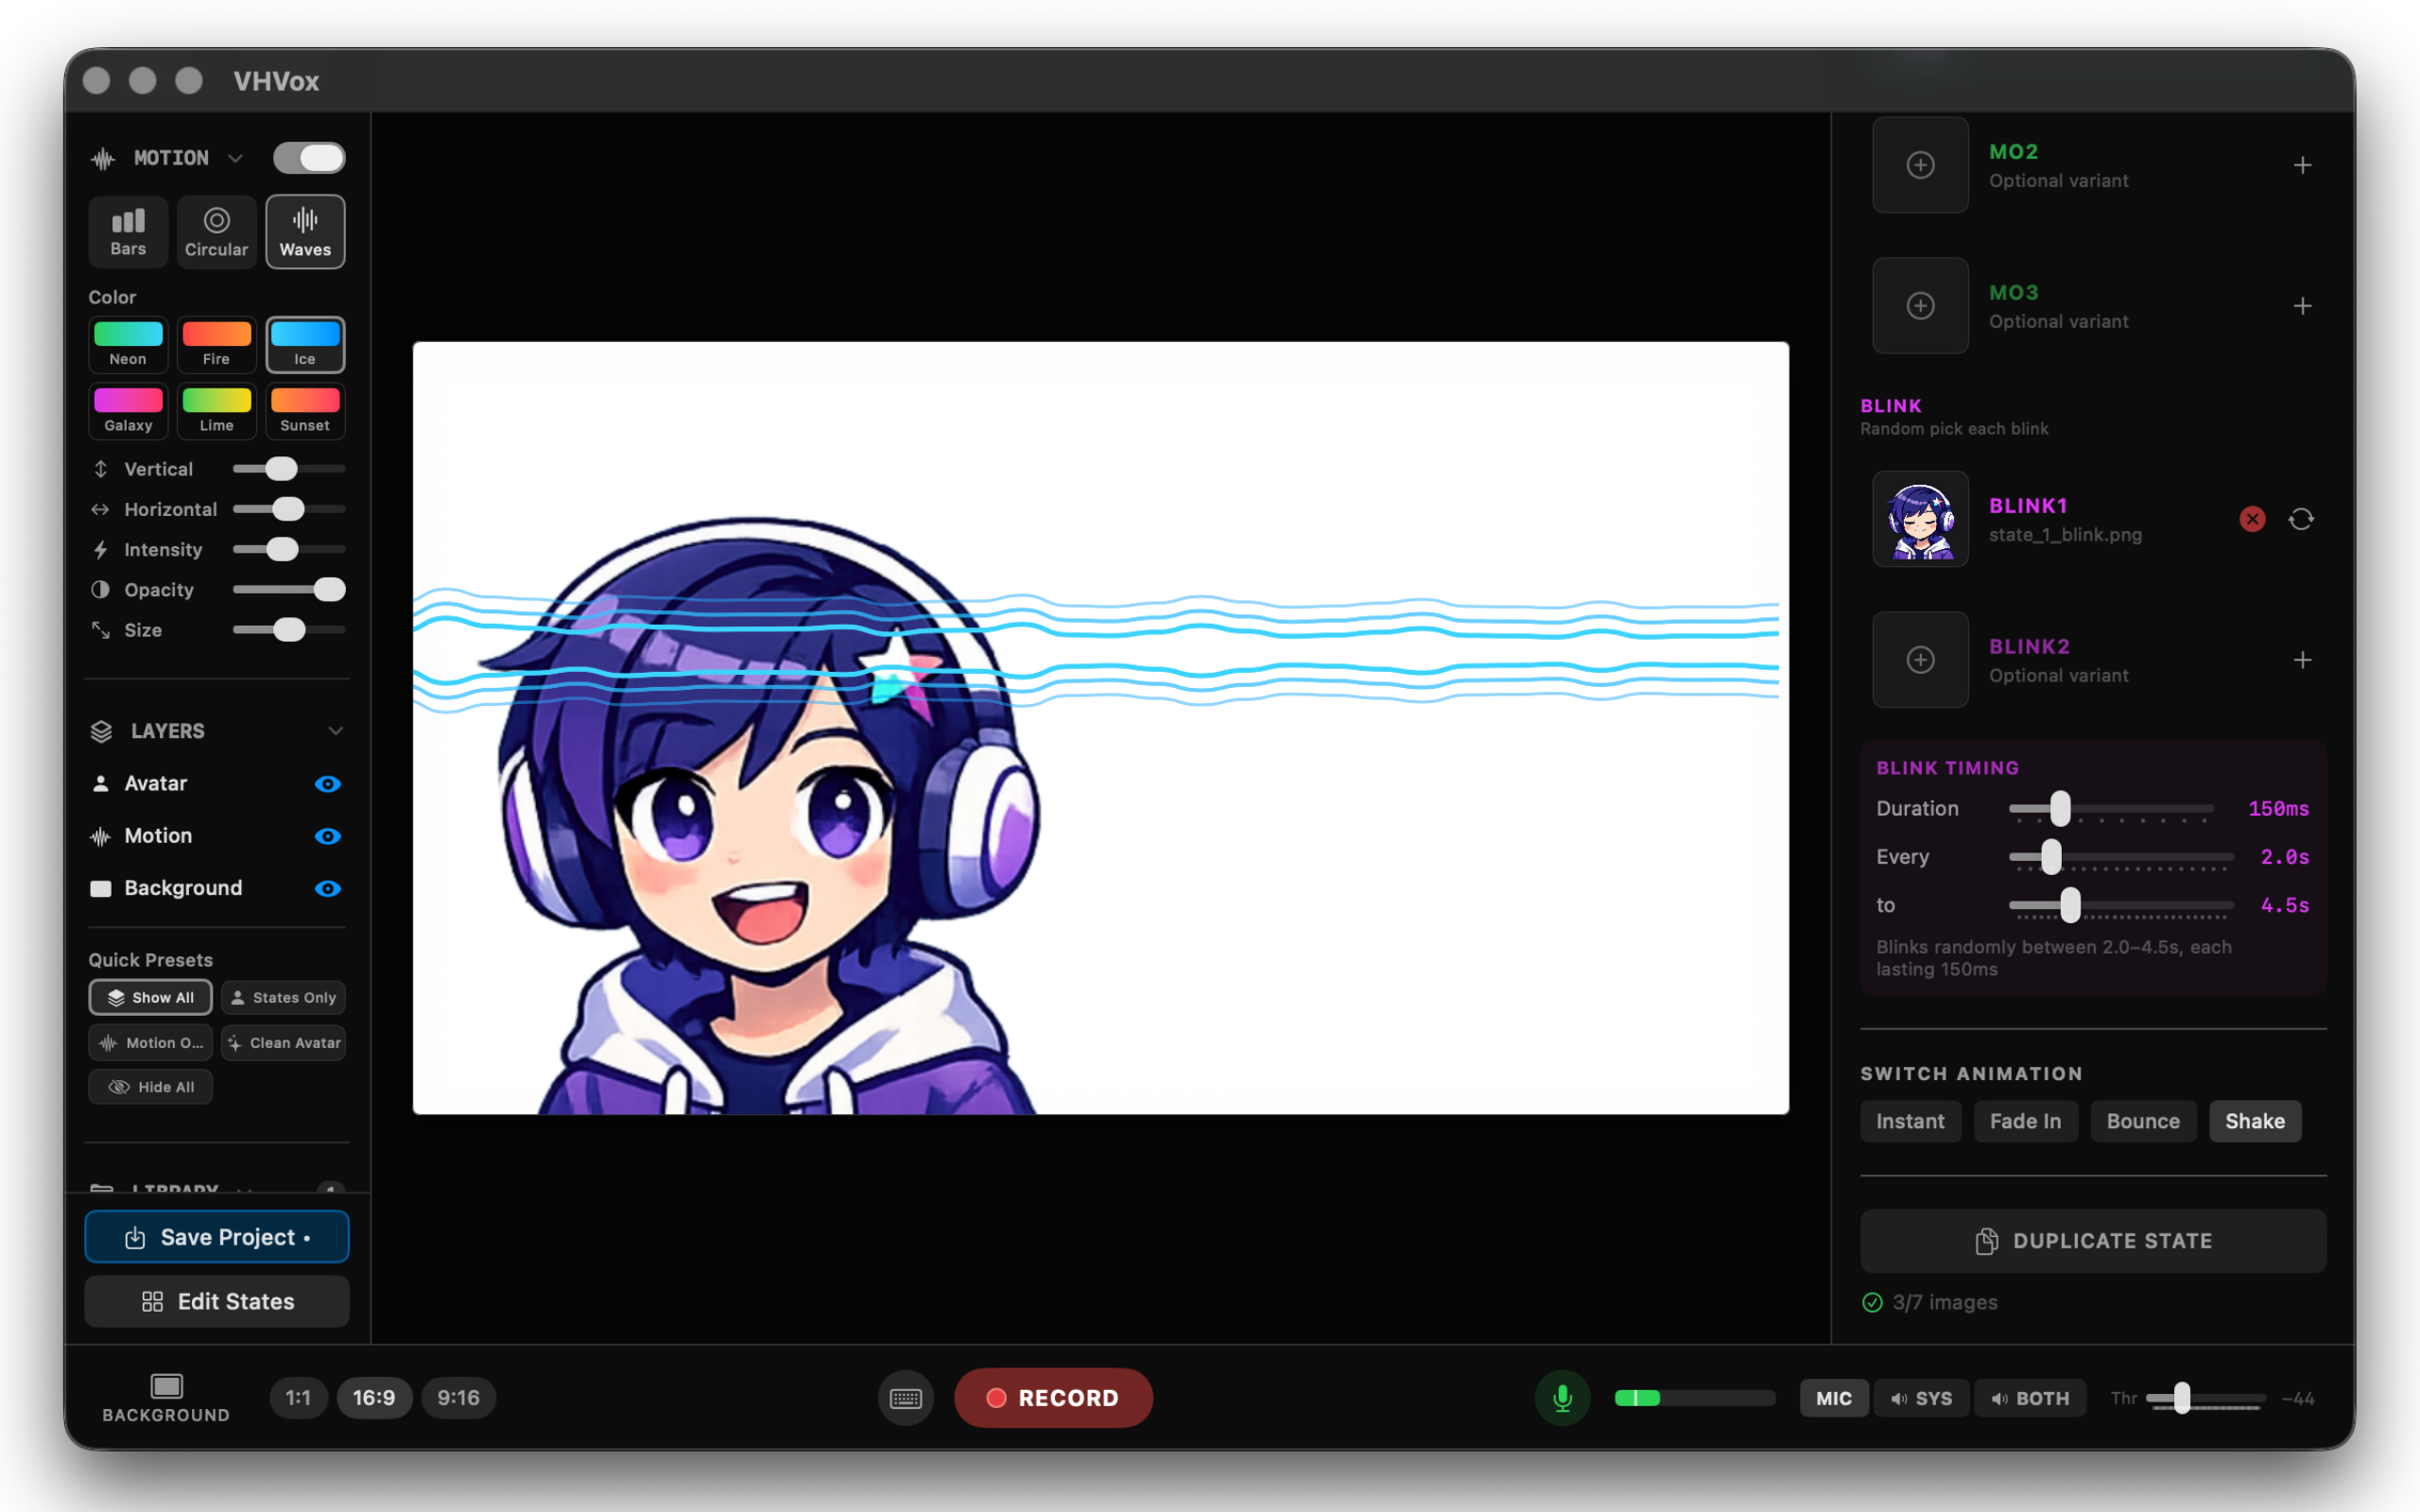Image resolution: width=2420 pixels, height=1512 pixels.
Task: Click the blink Duration slider
Action: 2112,808
